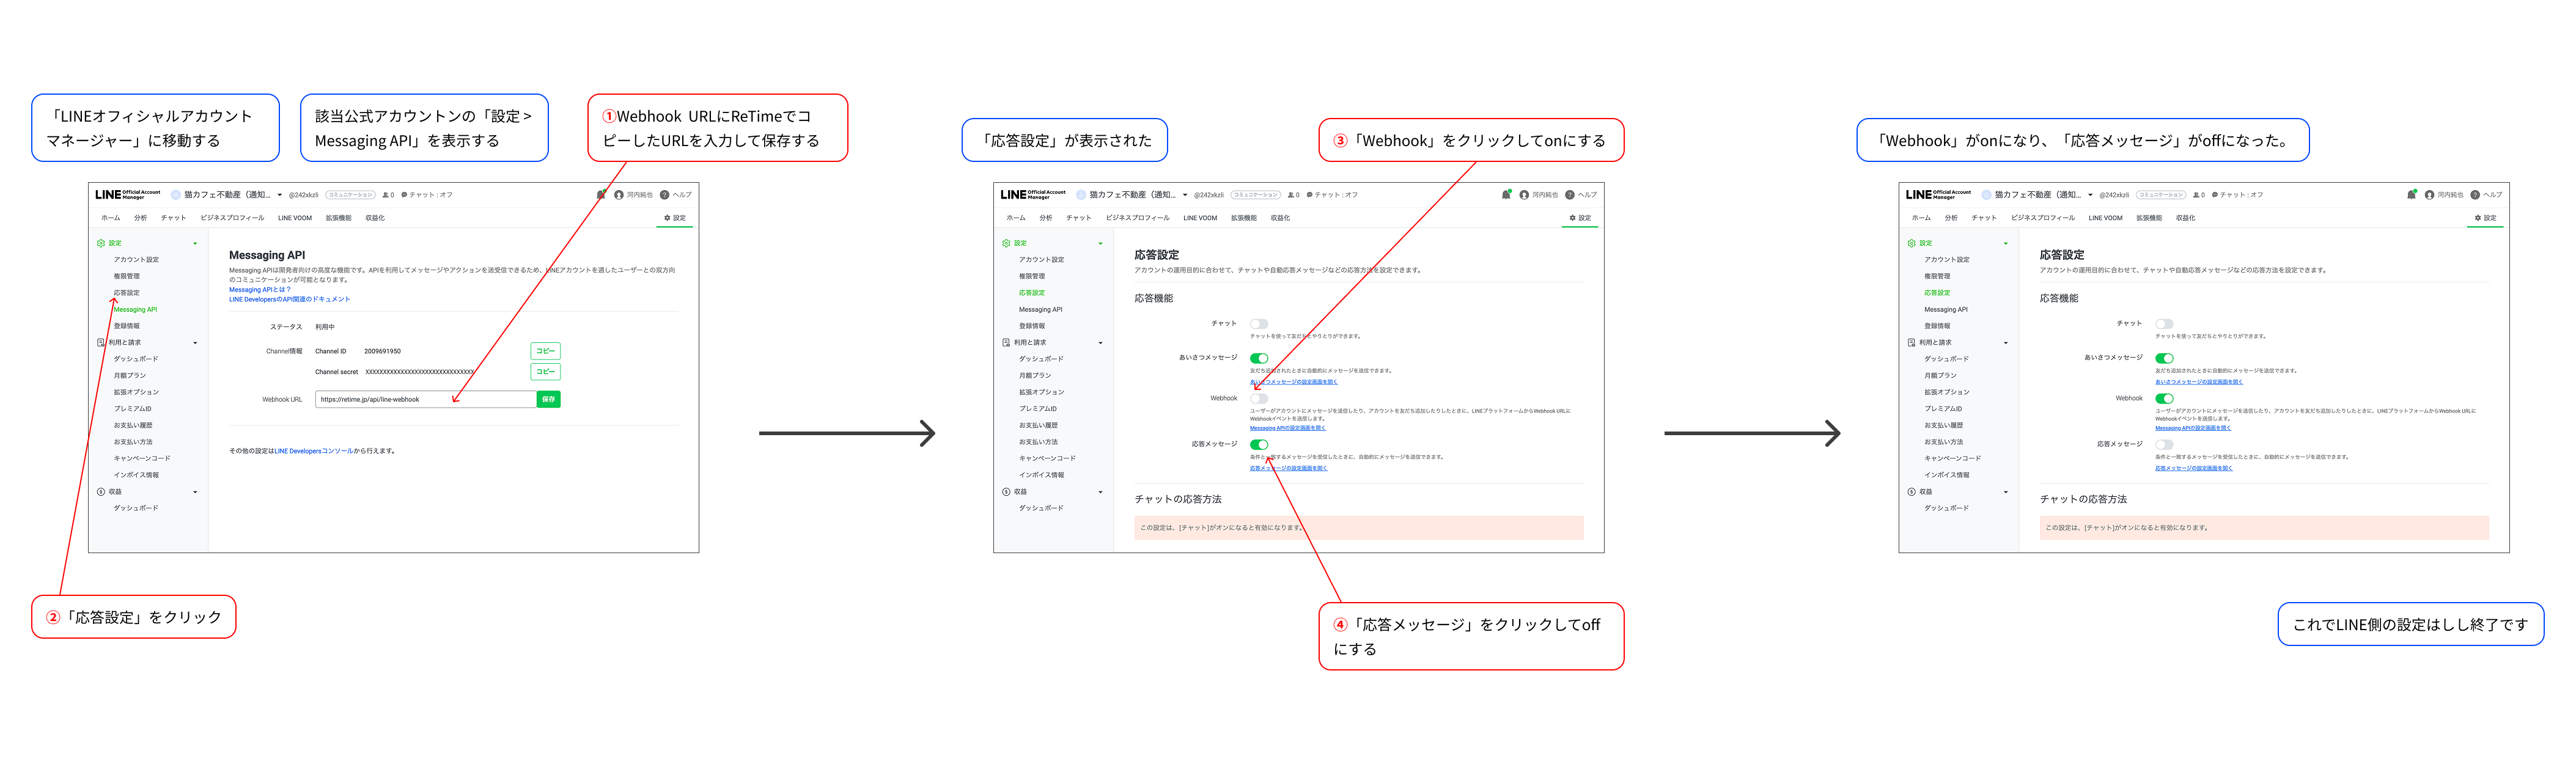The width and height of the screenshot is (2576, 764).
Task: Click help question-mark icon in middle screenshot
Action: tap(1570, 195)
